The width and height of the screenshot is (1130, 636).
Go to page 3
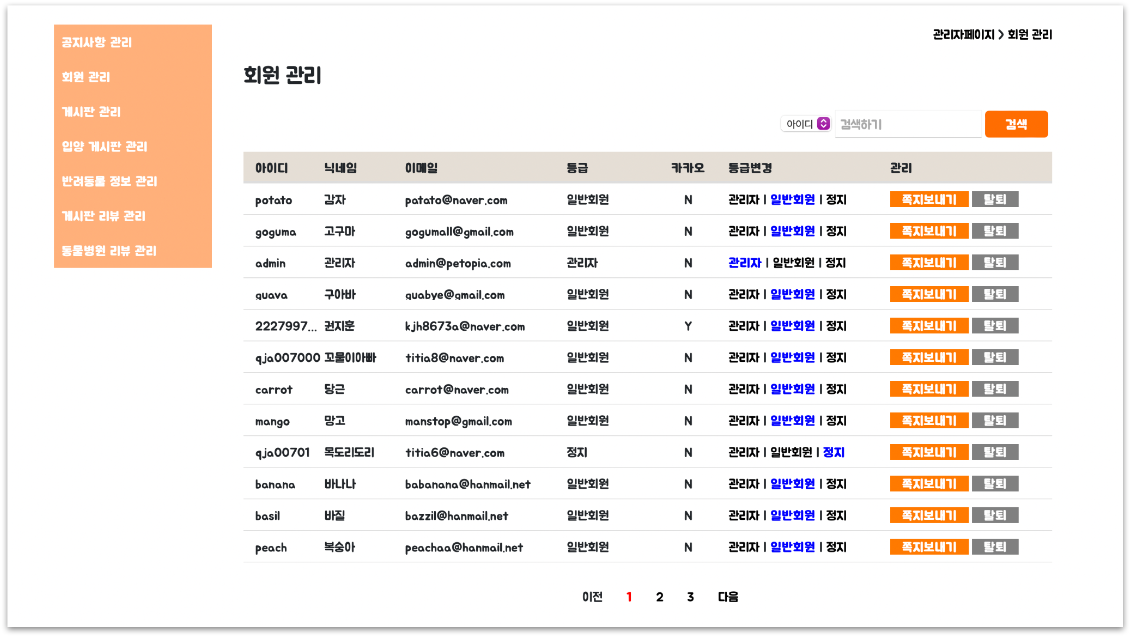point(690,597)
